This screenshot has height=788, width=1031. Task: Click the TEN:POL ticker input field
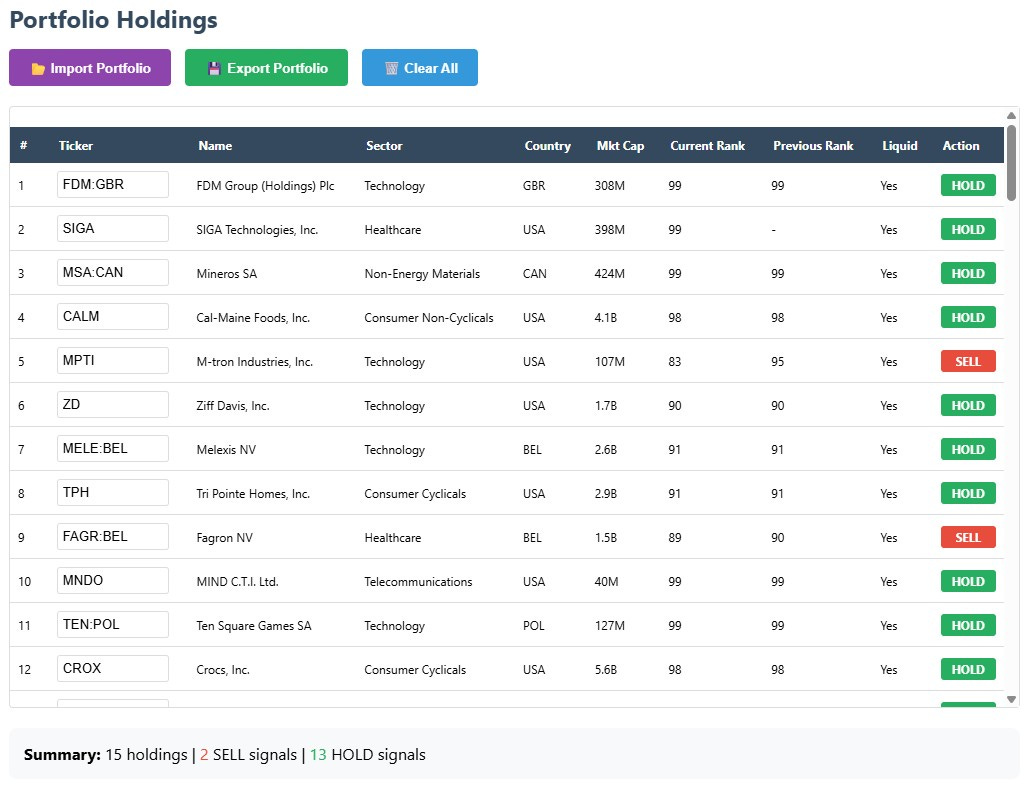pos(112,625)
